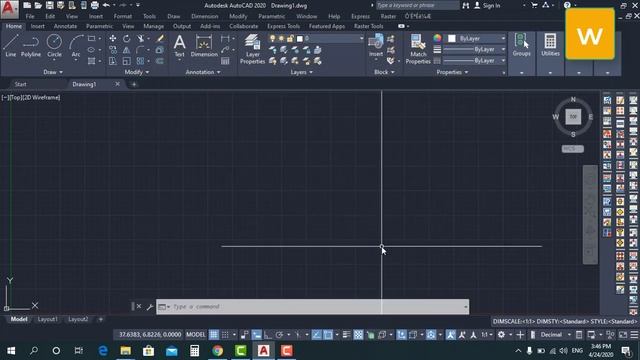Click the white ByLayer color swatch
The image size is (640, 360).
(x=451, y=38)
